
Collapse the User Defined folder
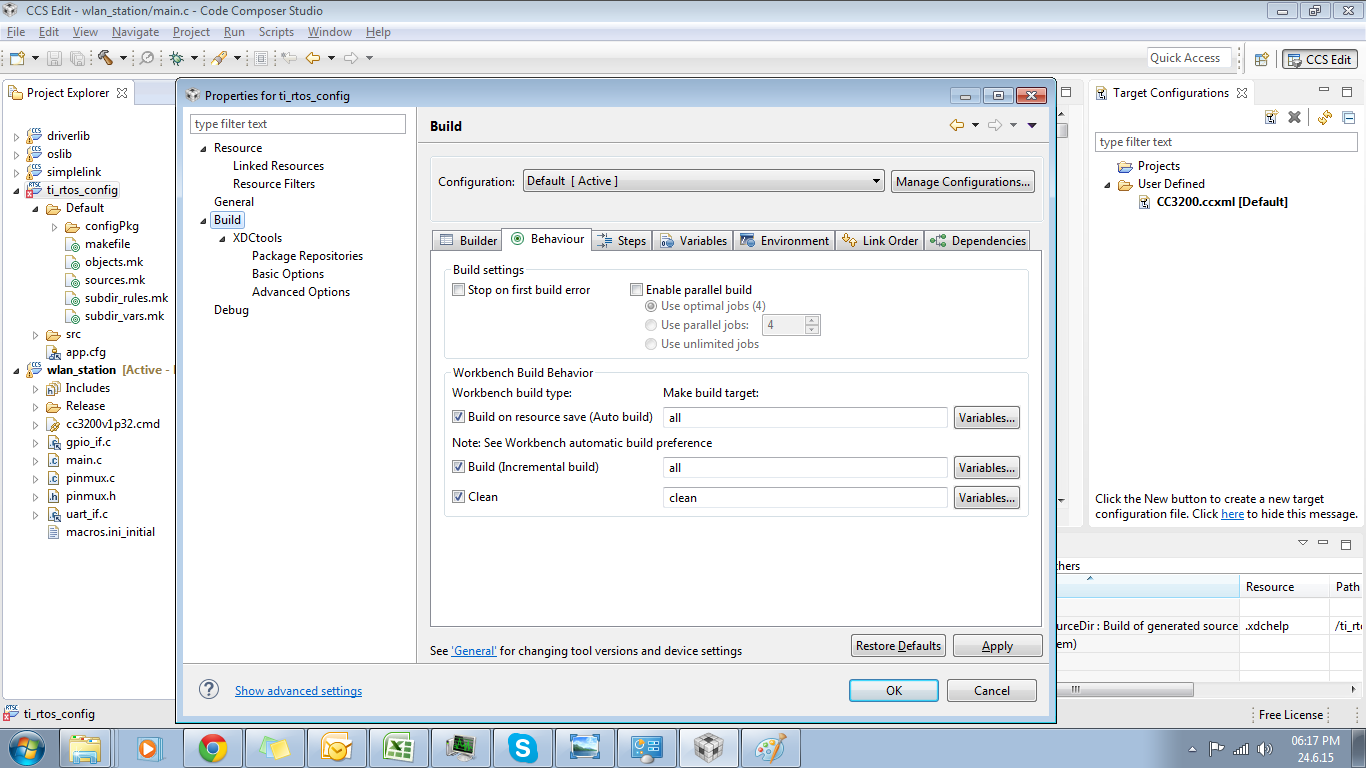(x=1108, y=184)
